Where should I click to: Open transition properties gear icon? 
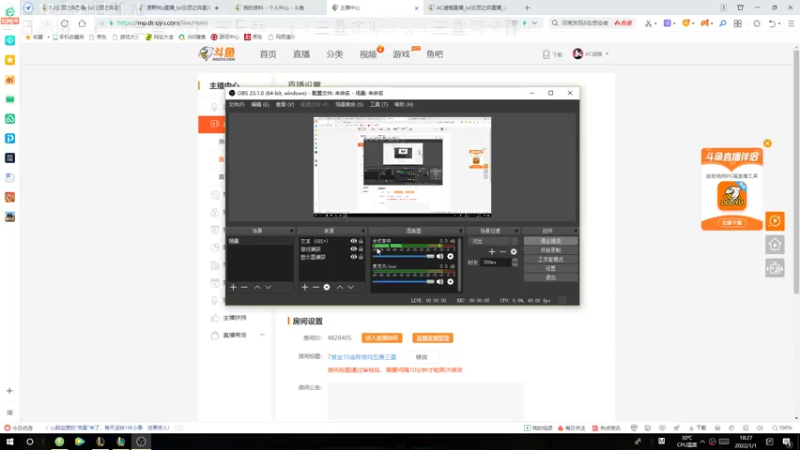(x=514, y=252)
